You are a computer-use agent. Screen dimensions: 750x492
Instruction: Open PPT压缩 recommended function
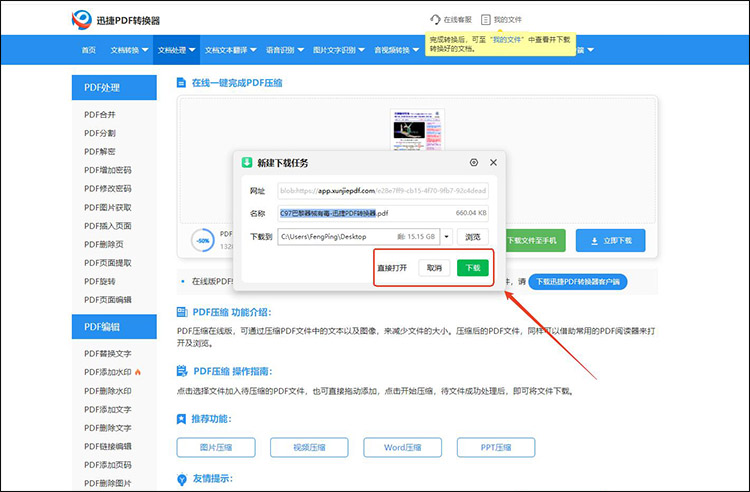click(x=496, y=448)
